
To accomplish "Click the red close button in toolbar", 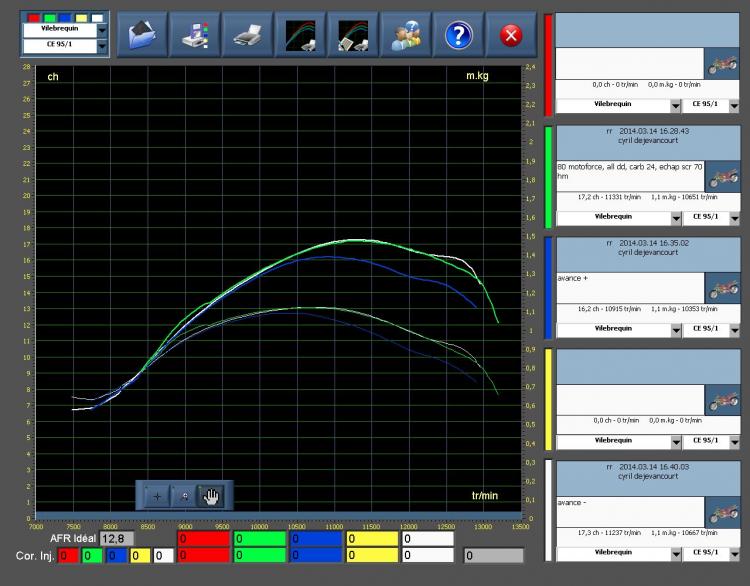I will [x=510, y=36].
